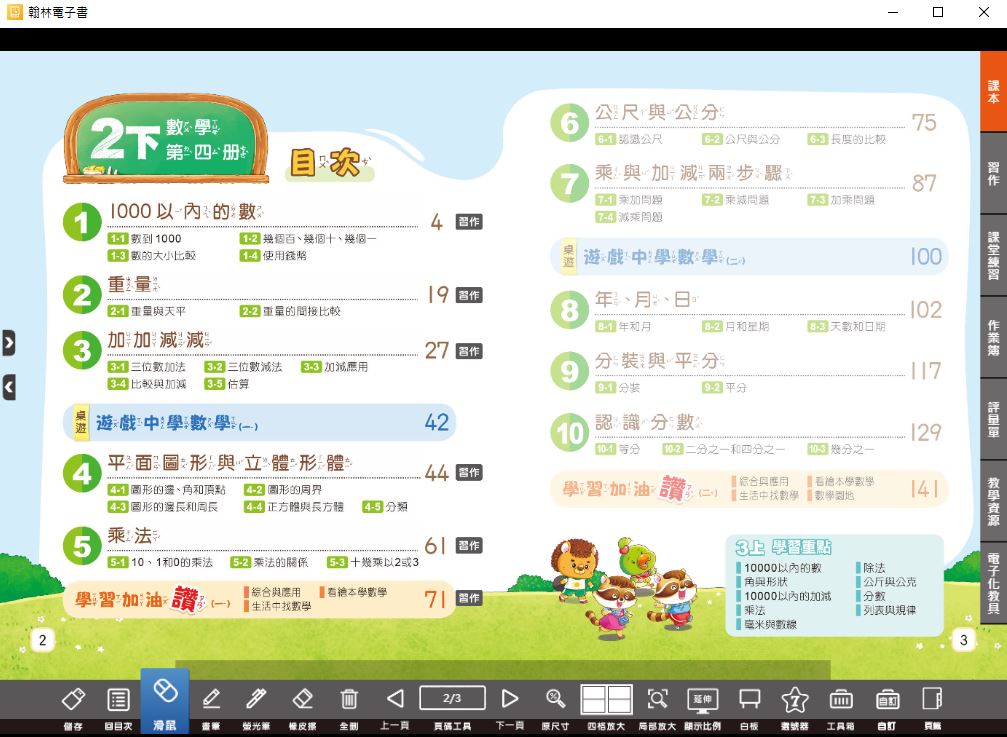The image size is (1007, 737).
Task: Open 習作 button beside page 71
Action: pyautogui.click(x=469, y=598)
